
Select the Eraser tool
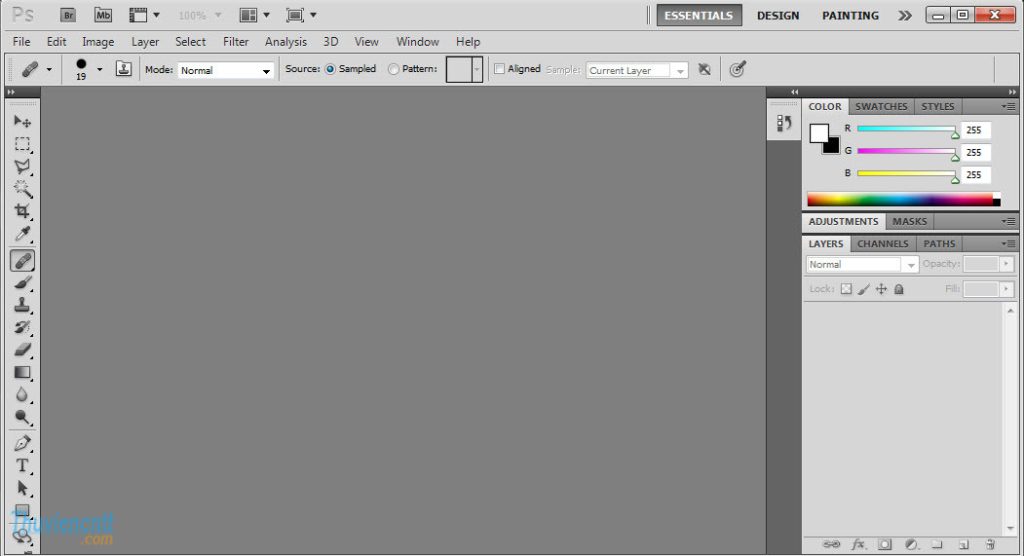click(22, 350)
